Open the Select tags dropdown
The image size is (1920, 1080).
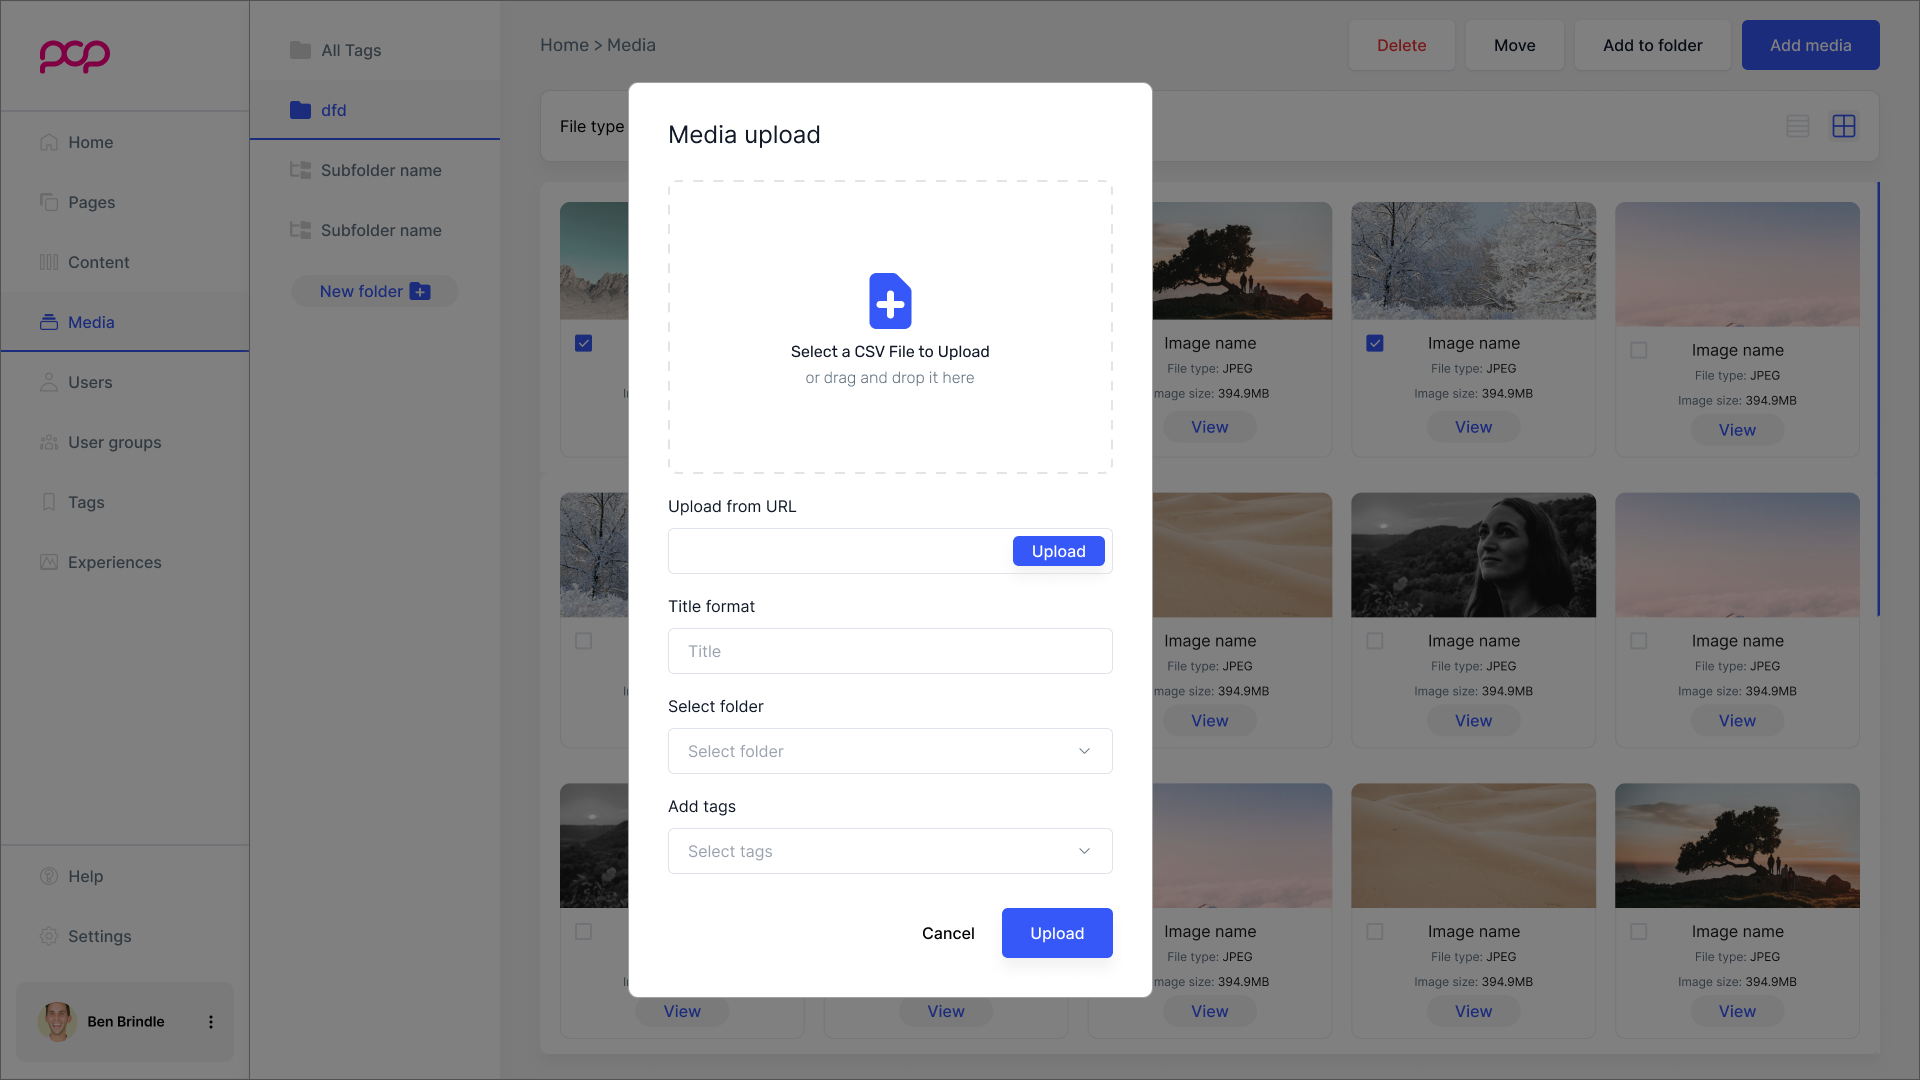[890, 851]
